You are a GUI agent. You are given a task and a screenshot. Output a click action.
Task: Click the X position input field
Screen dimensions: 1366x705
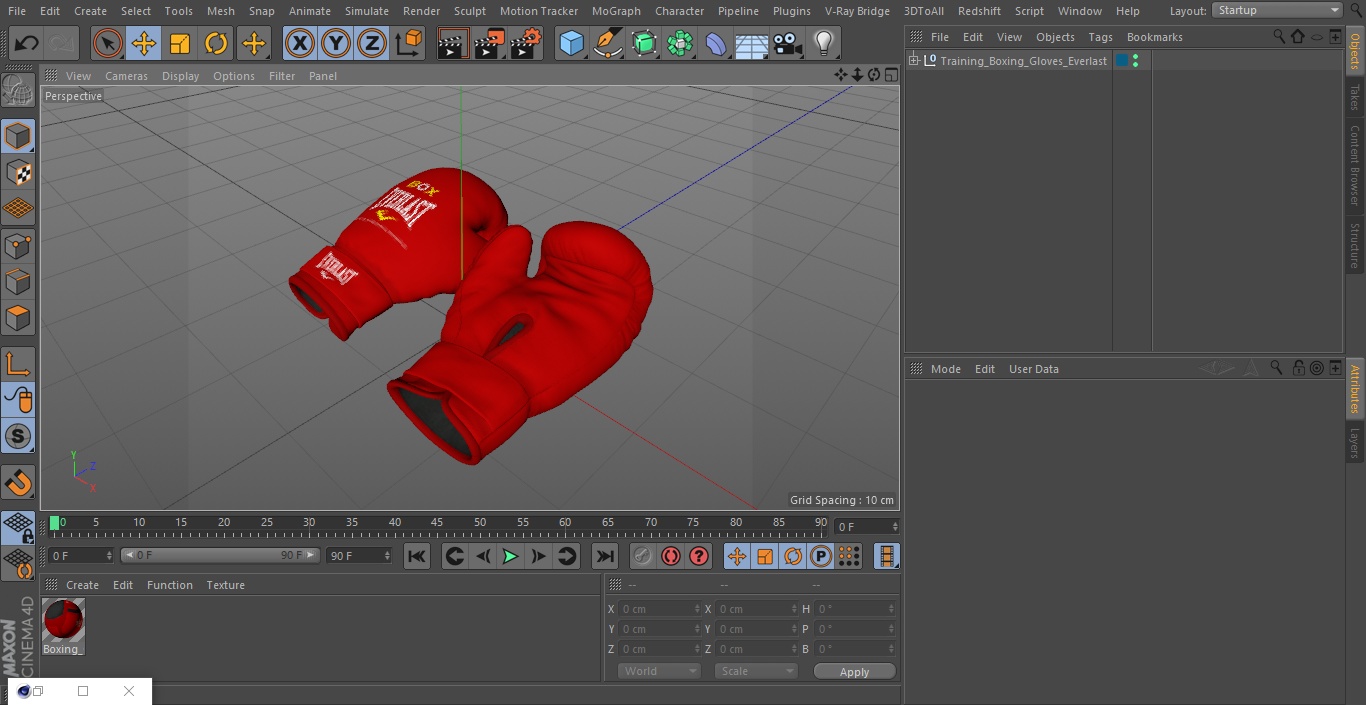click(659, 609)
